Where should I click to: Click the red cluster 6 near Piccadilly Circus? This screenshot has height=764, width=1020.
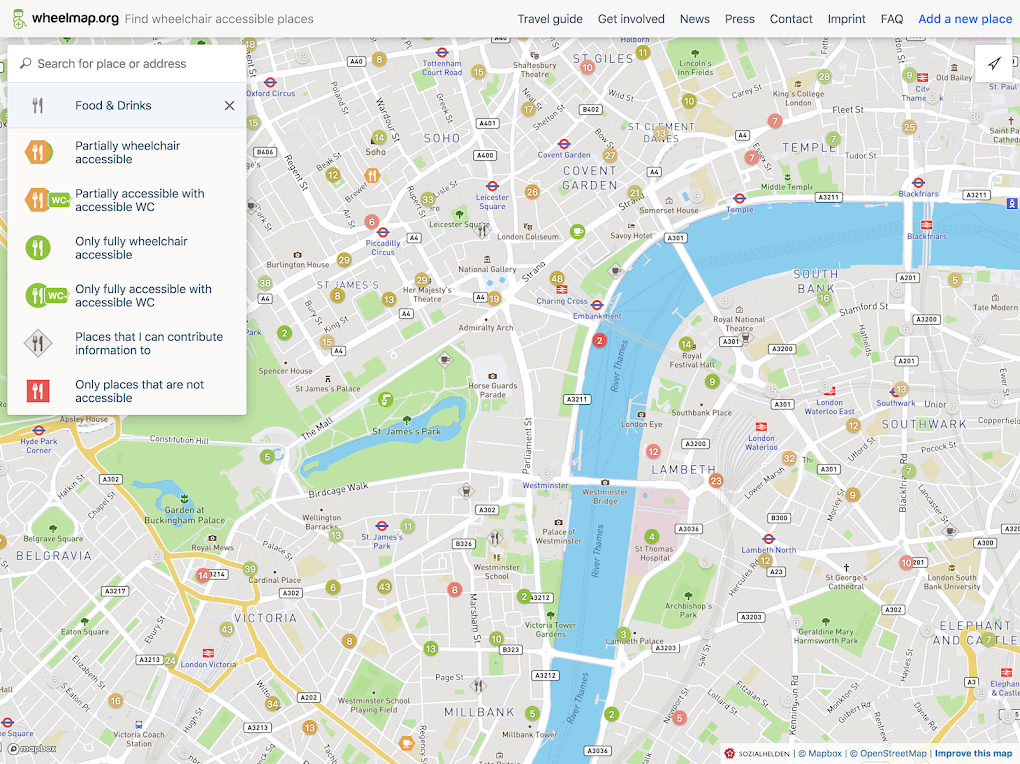coord(371,221)
